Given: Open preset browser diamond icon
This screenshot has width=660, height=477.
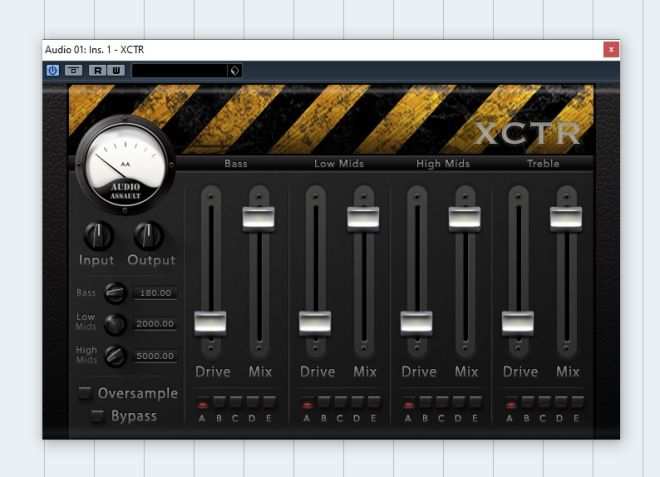Looking at the screenshot, I should click(234, 71).
